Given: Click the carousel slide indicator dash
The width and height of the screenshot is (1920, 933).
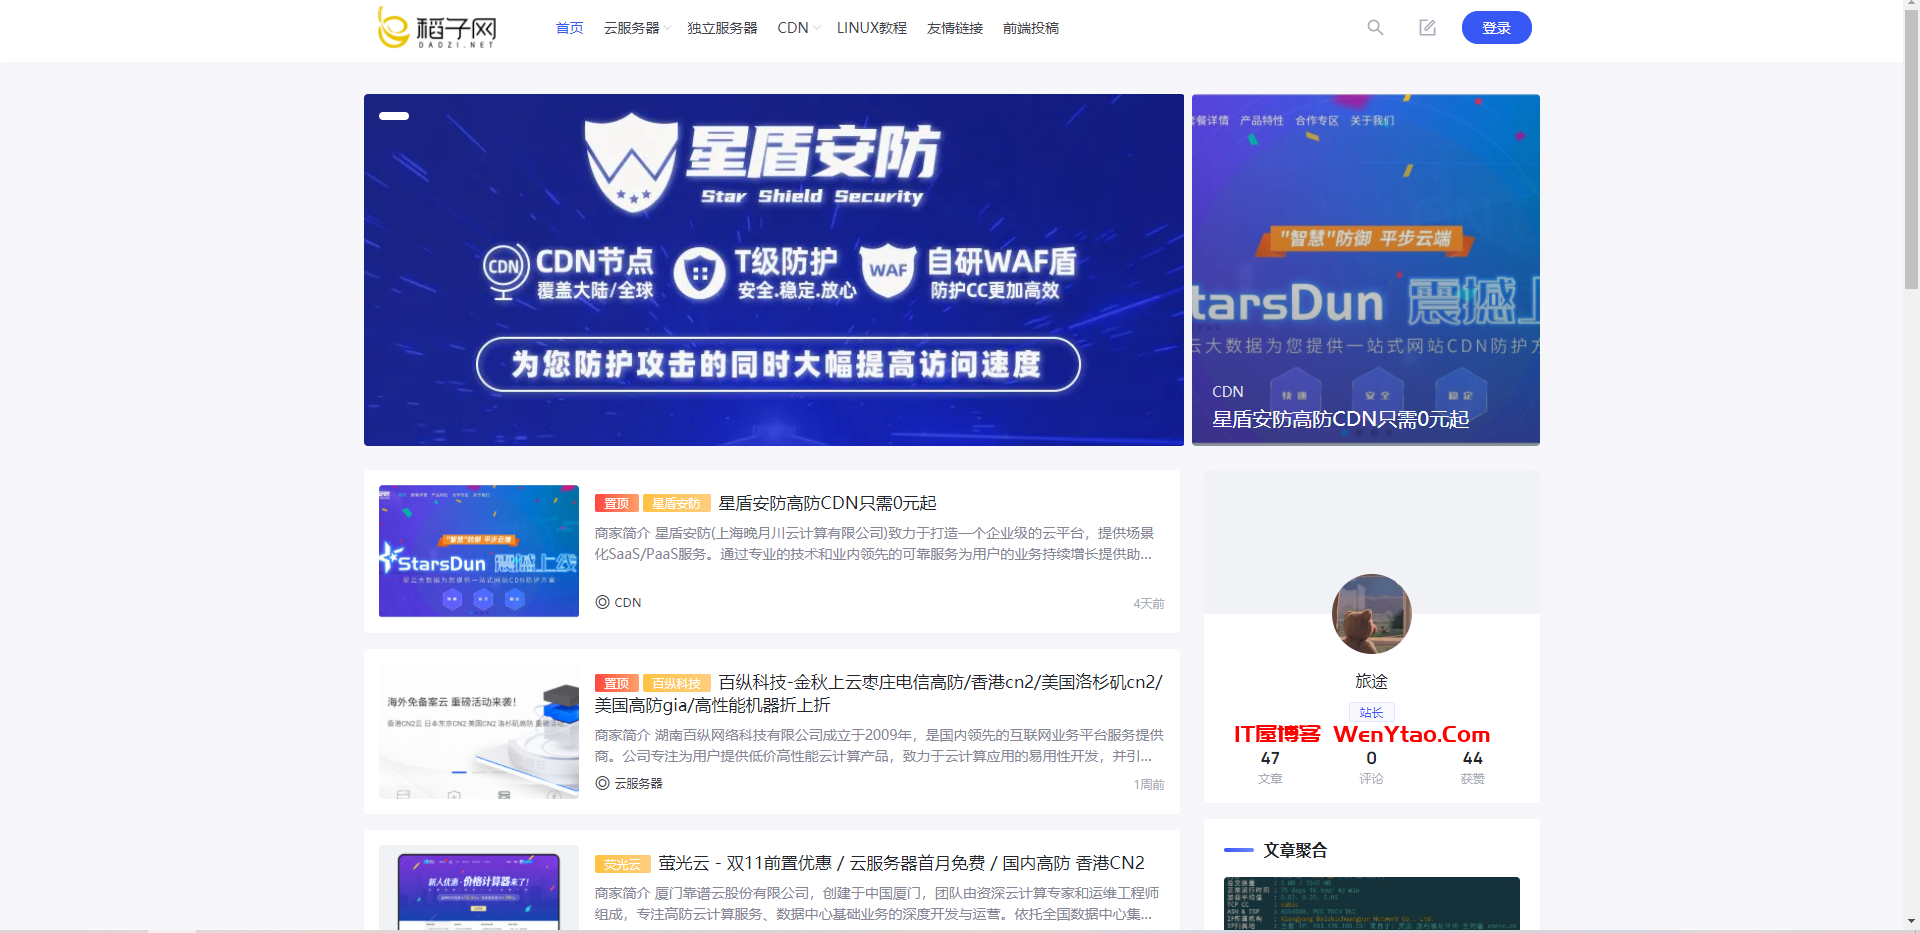Looking at the screenshot, I should pyautogui.click(x=394, y=116).
